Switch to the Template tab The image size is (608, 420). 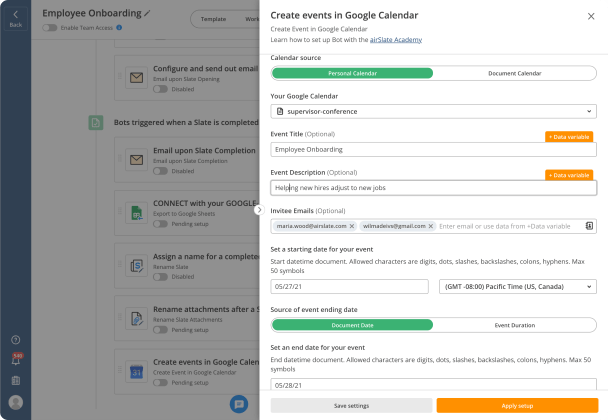pyautogui.click(x=213, y=19)
